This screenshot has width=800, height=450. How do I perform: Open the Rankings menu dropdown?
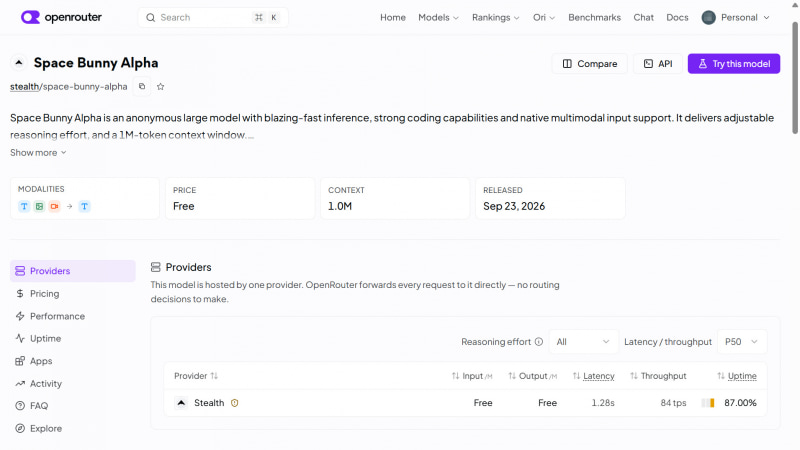pos(495,17)
